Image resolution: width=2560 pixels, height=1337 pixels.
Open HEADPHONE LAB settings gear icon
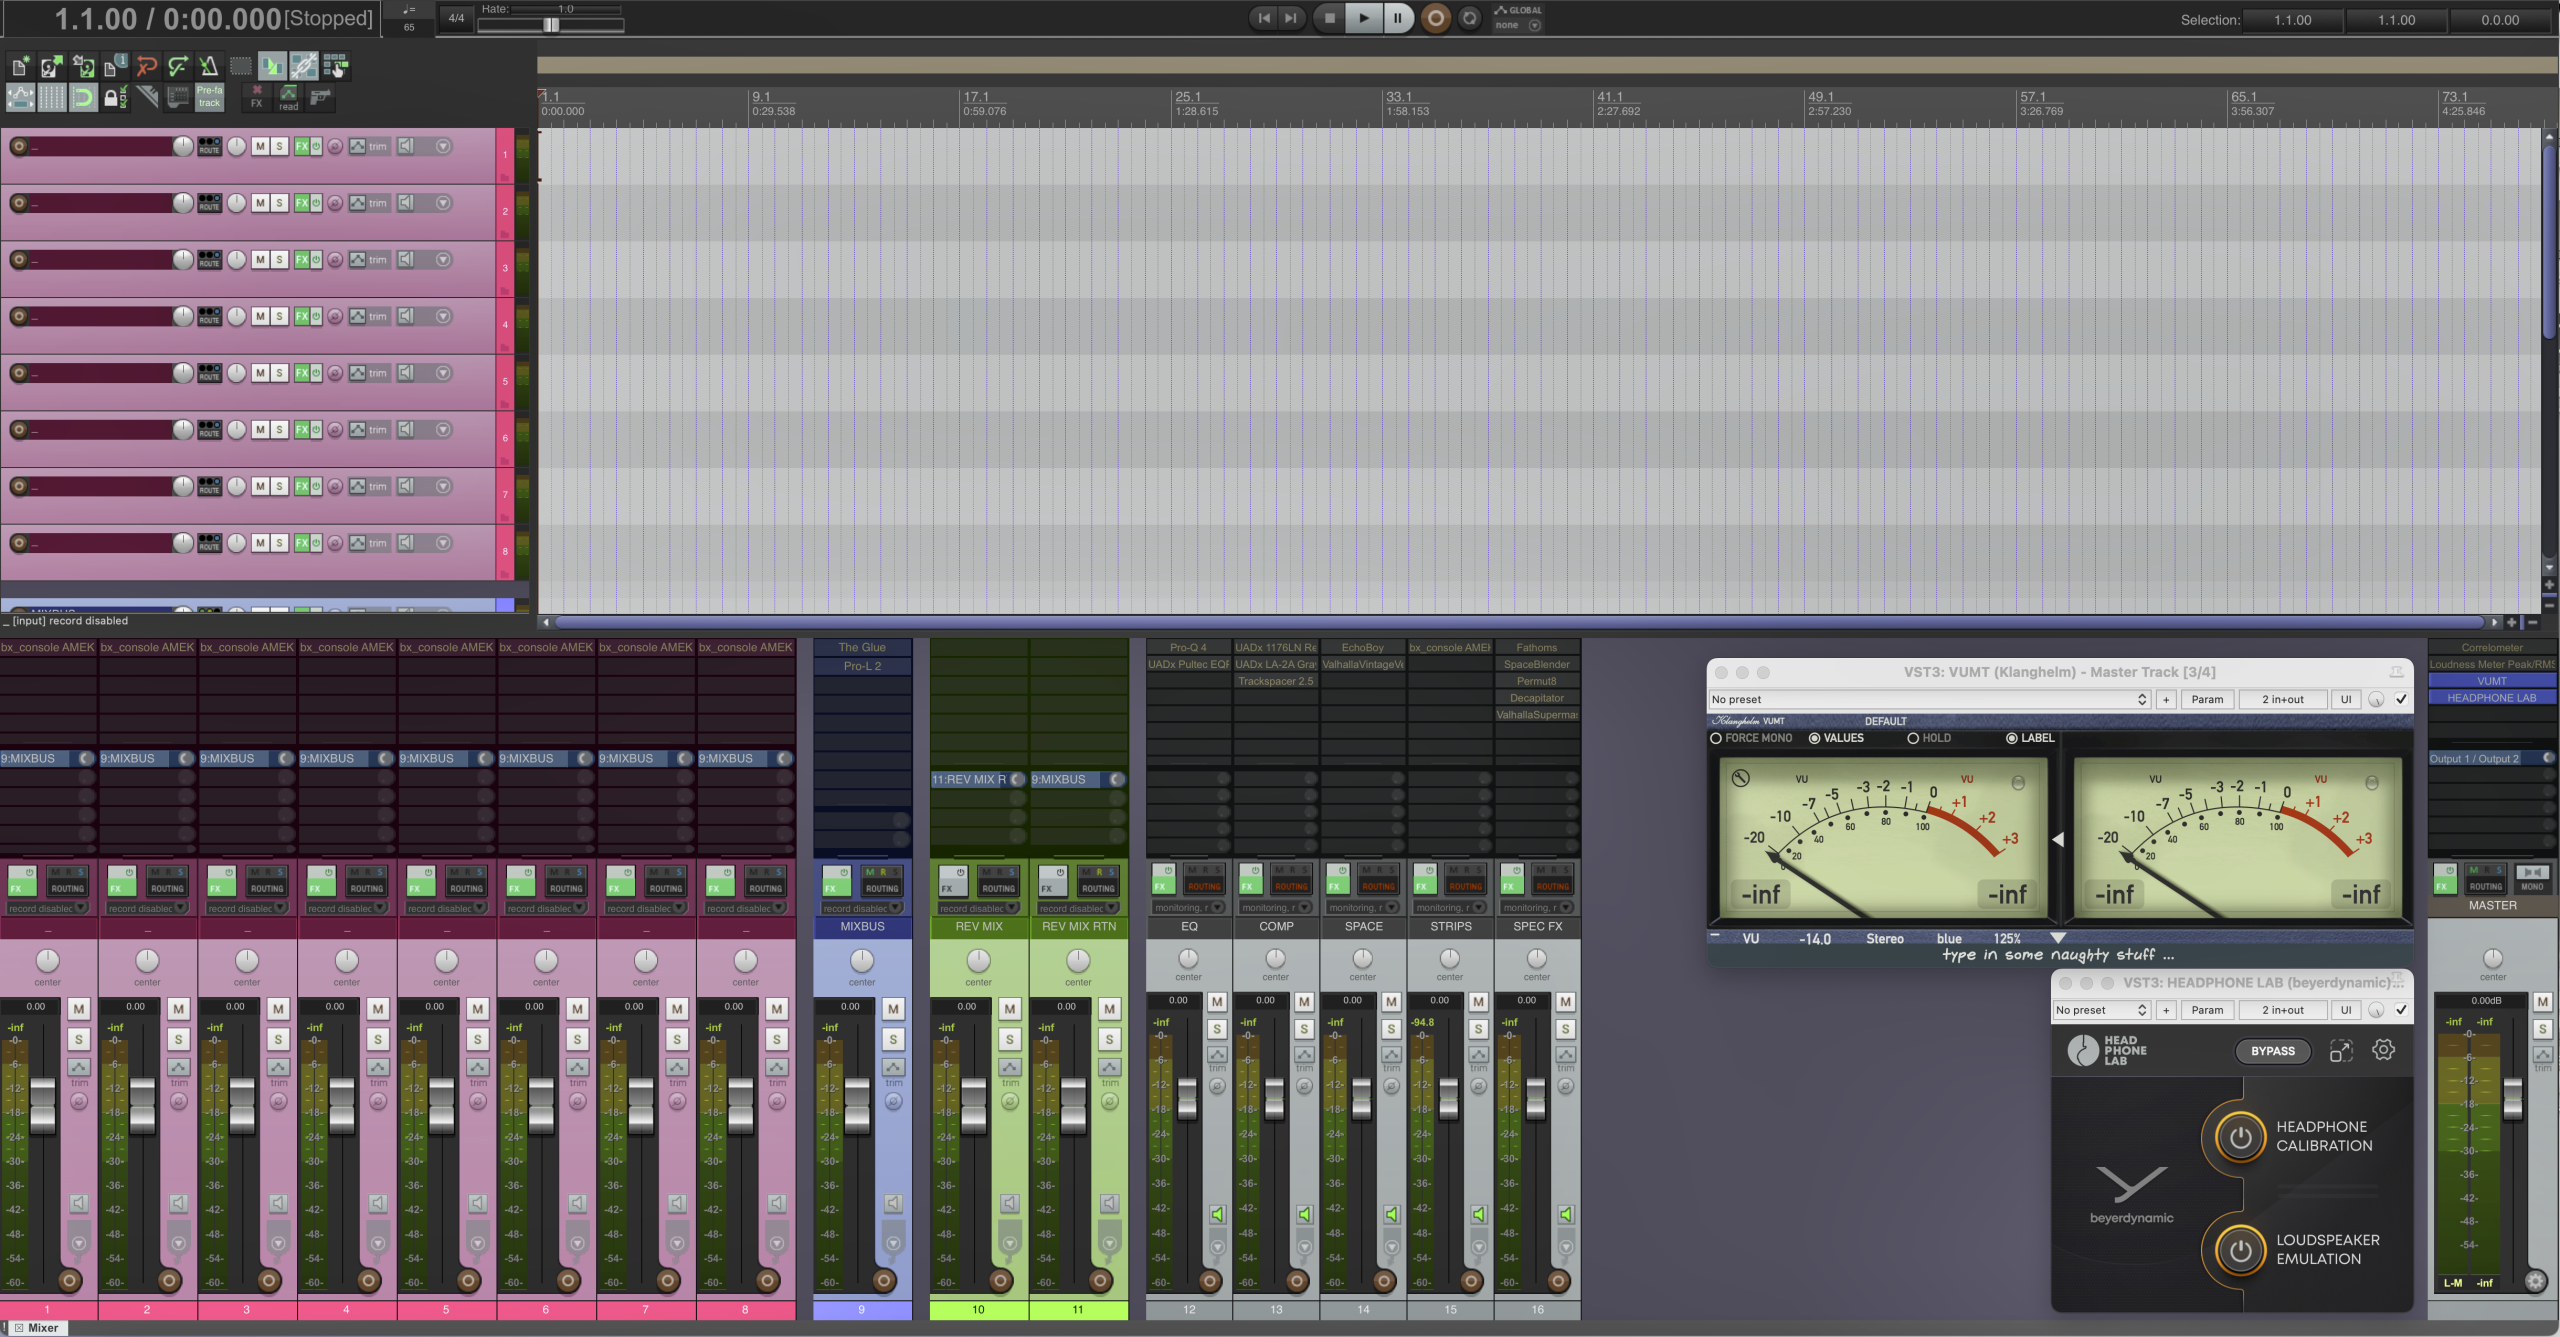[2384, 1050]
